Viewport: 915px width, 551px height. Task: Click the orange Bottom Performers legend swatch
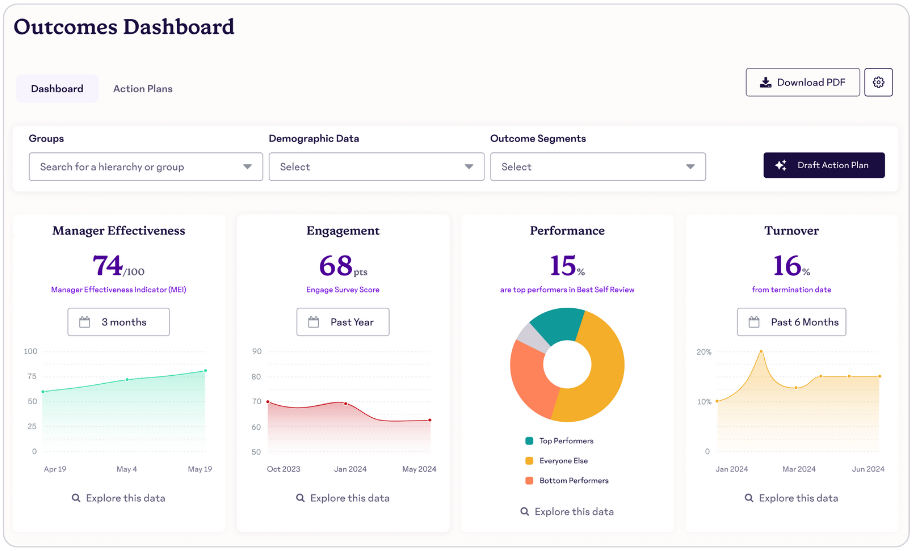(529, 480)
